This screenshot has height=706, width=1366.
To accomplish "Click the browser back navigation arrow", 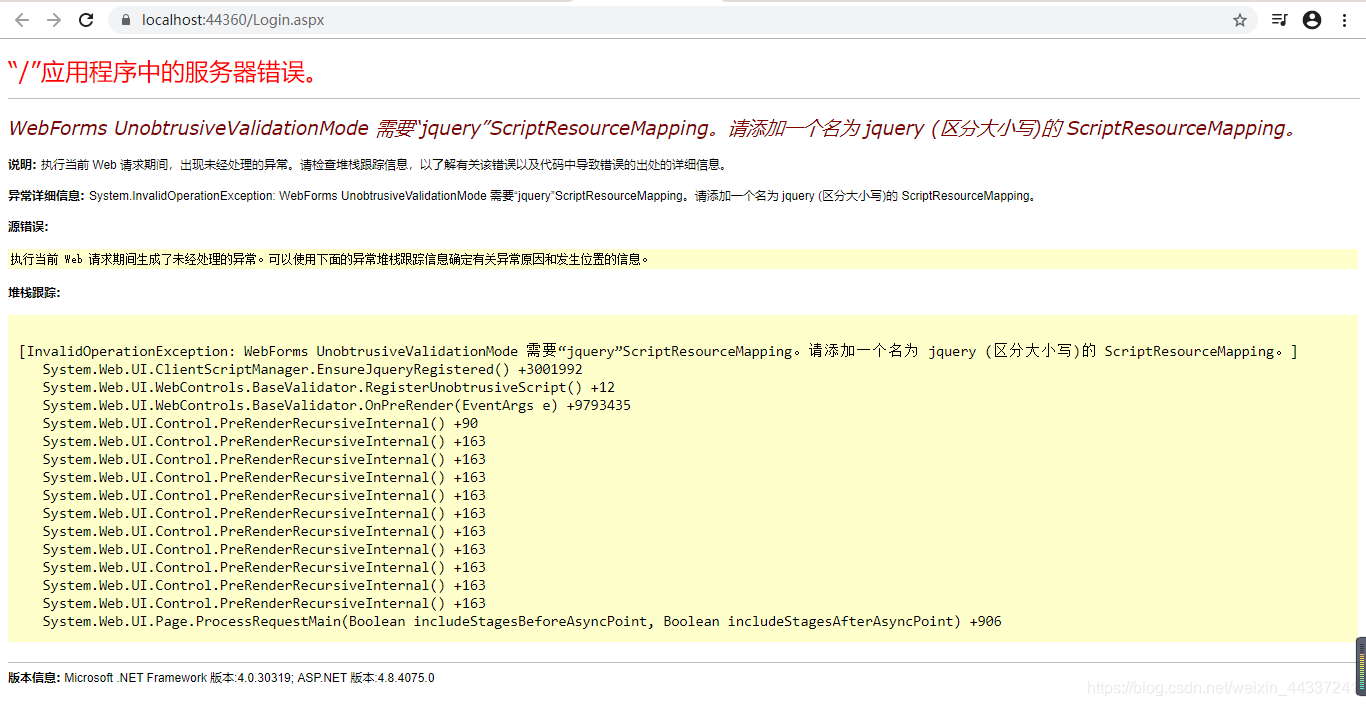I will pos(21,19).
